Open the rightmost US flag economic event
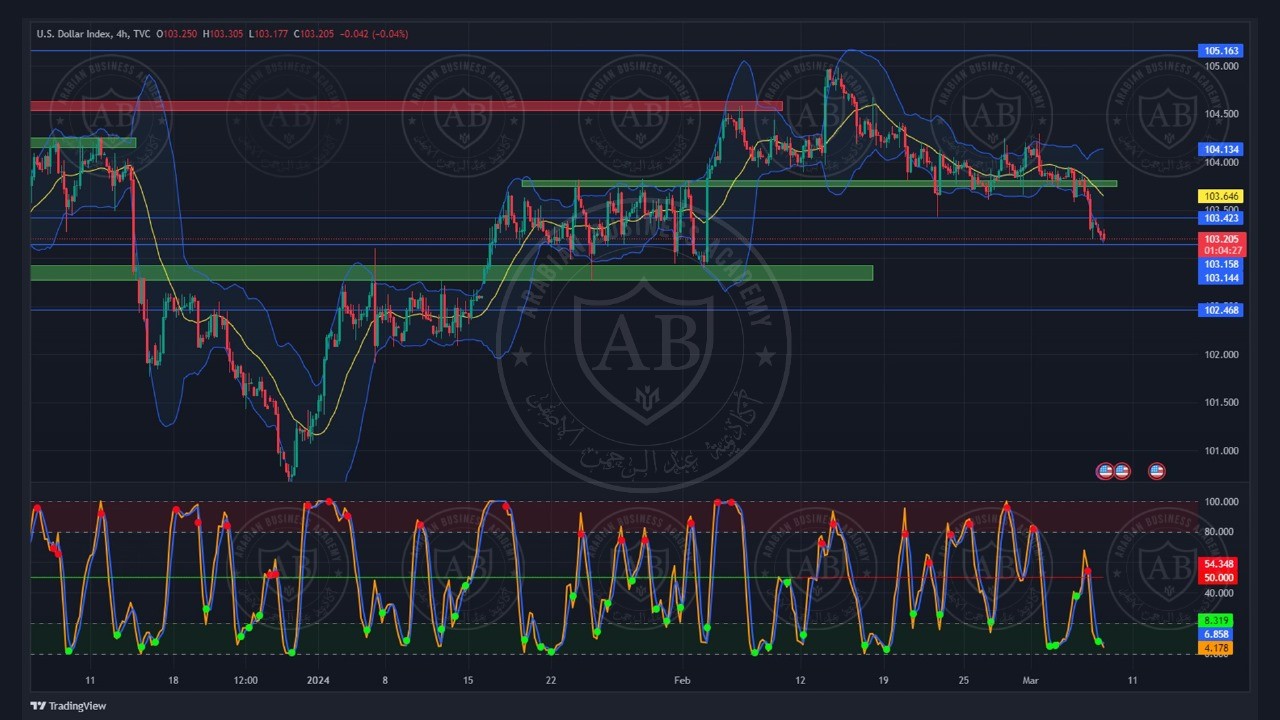The width and height of the screenshot is (1280, 720). [1157, 471]
